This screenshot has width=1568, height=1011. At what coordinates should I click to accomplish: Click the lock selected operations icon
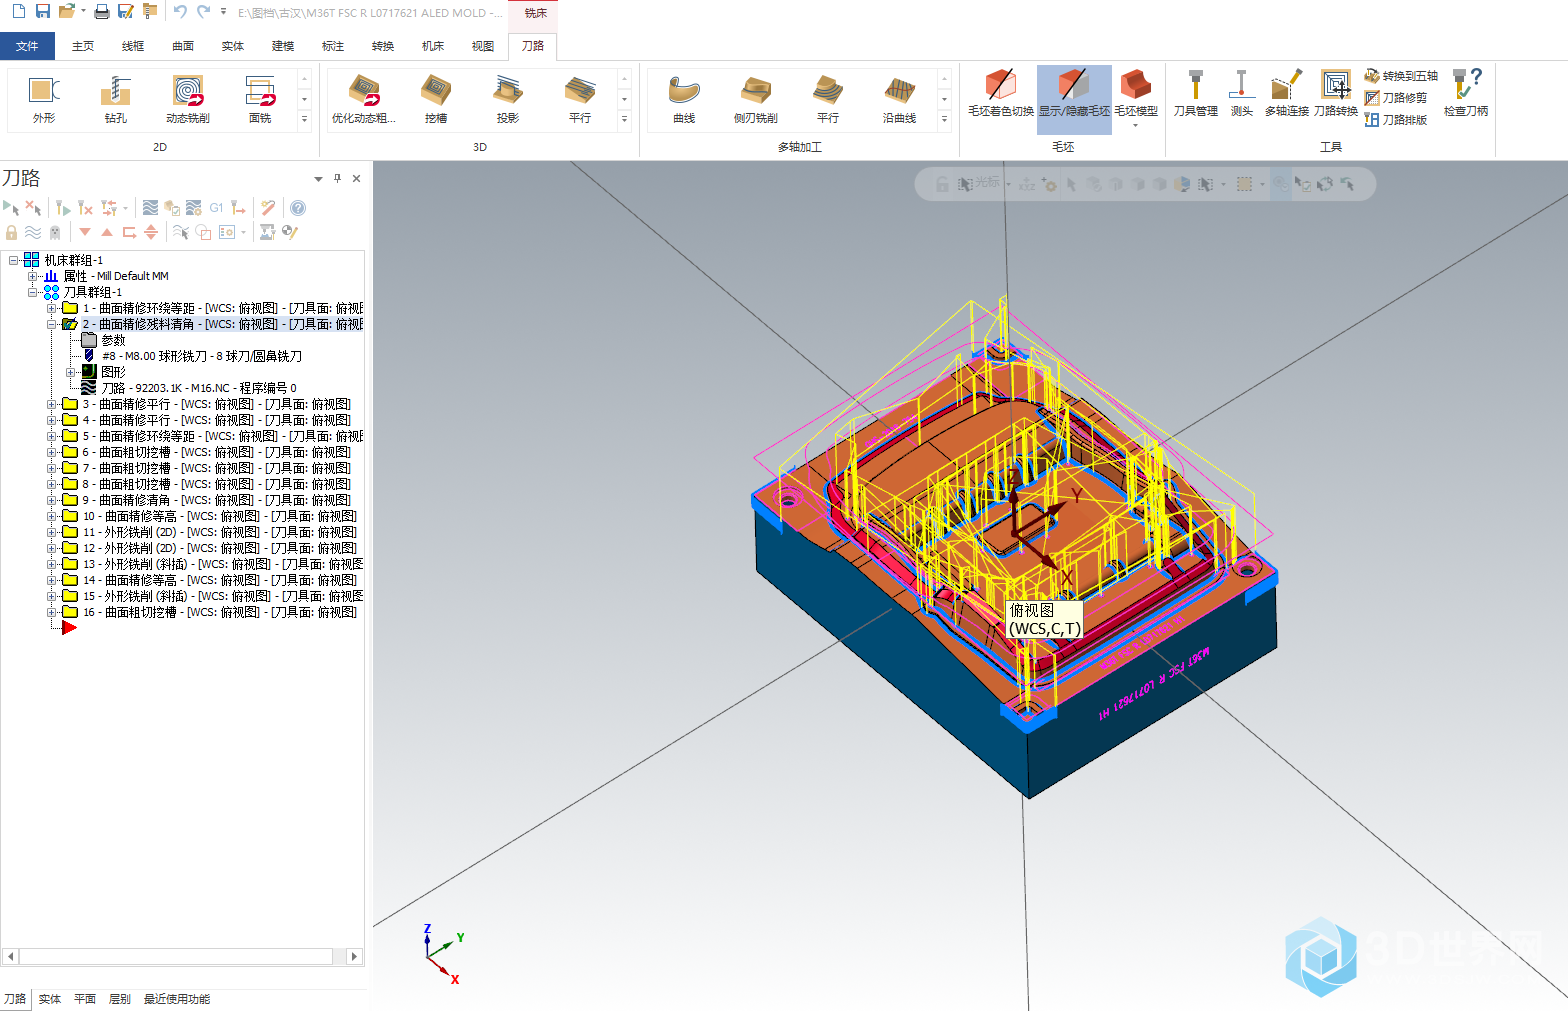[11, 232]
